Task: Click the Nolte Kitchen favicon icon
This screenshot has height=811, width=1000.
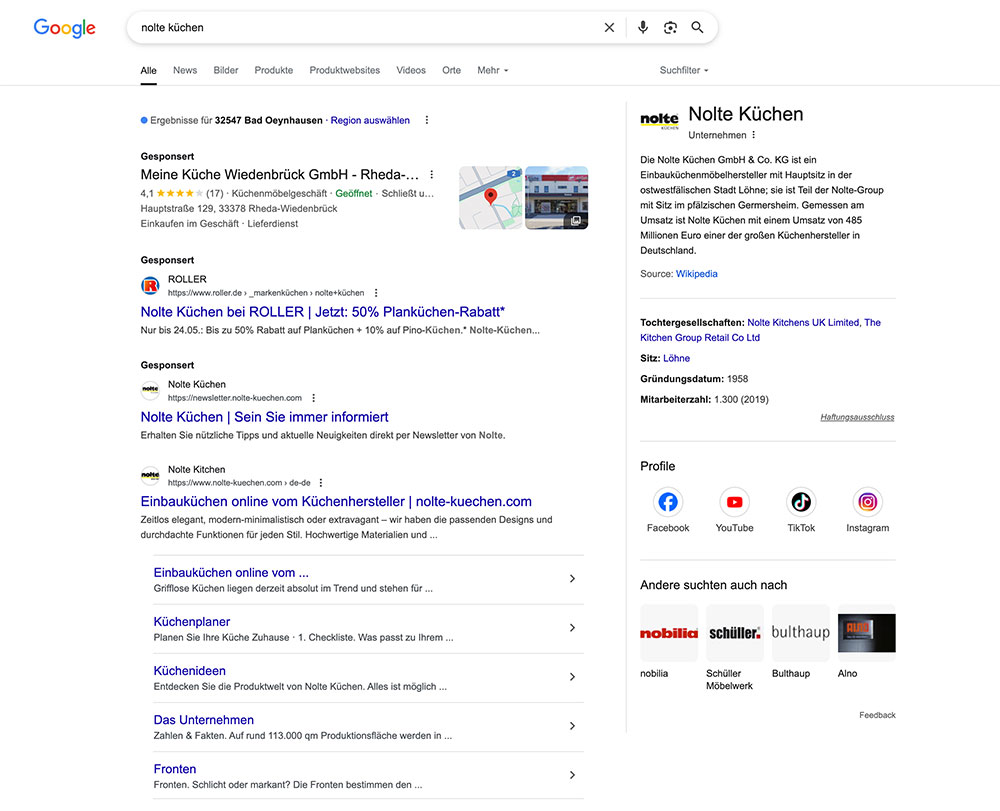Action: [150, 475]
